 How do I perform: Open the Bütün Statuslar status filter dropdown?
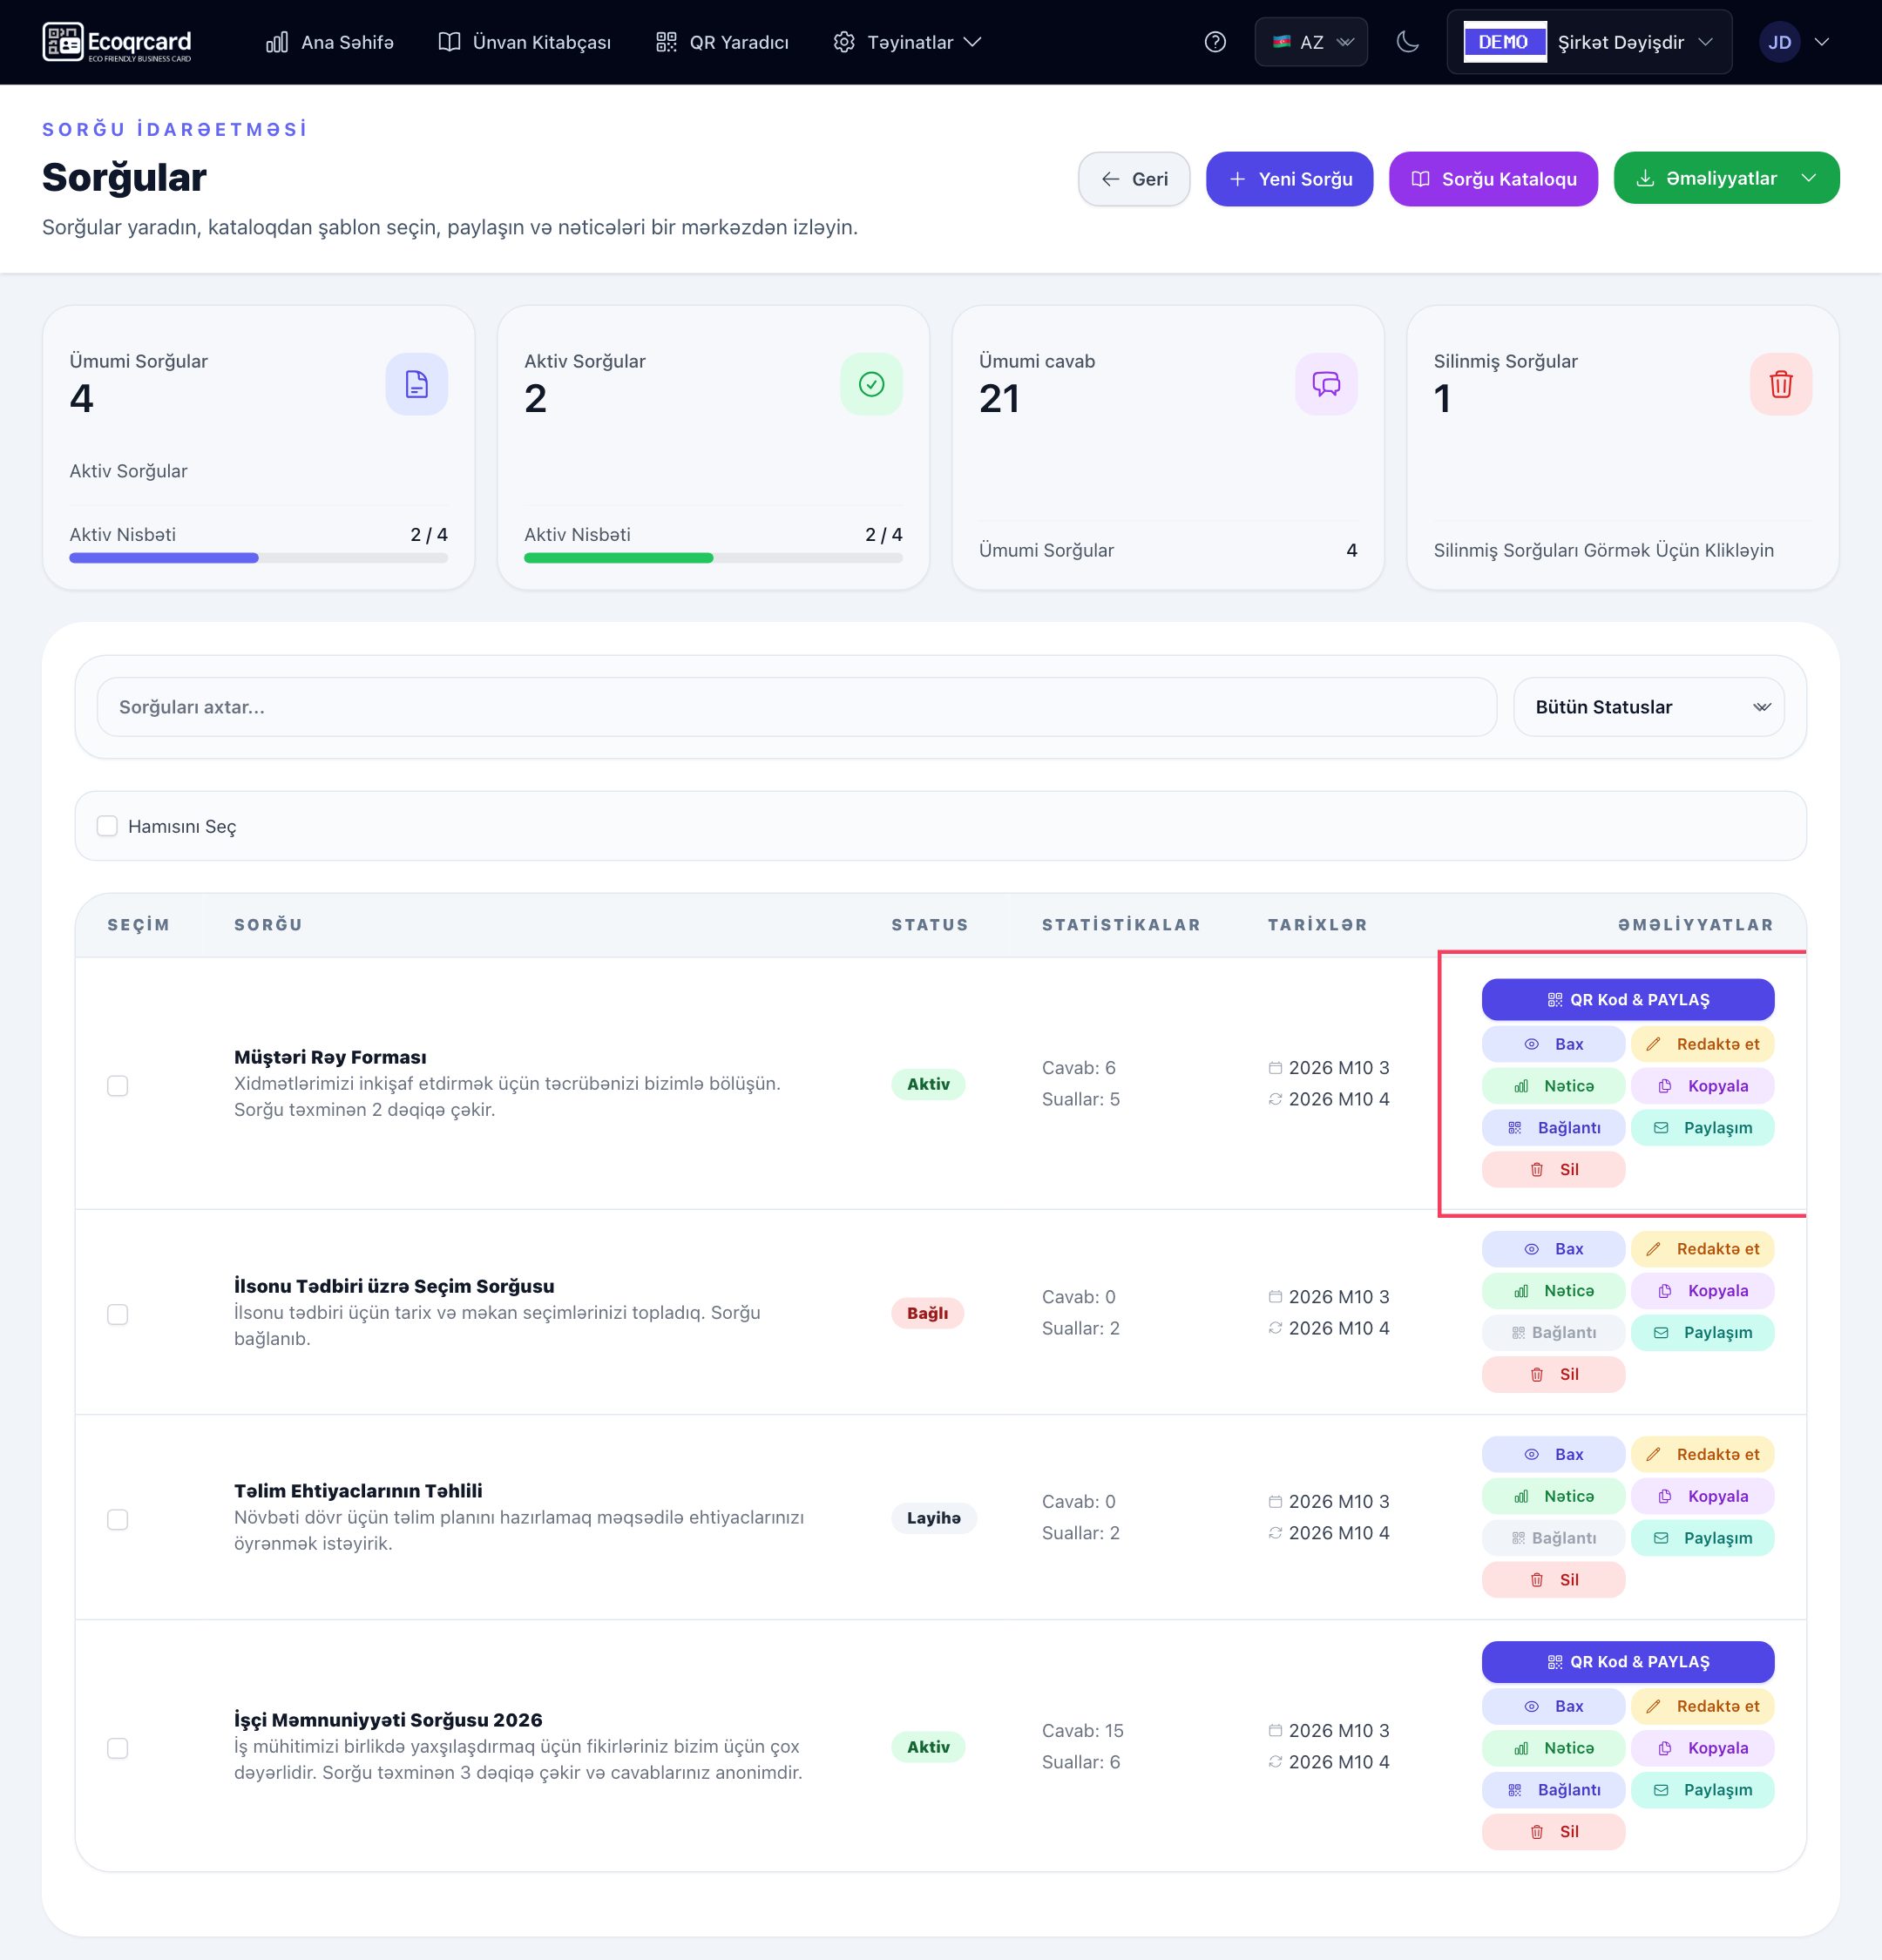point(1648,707)
